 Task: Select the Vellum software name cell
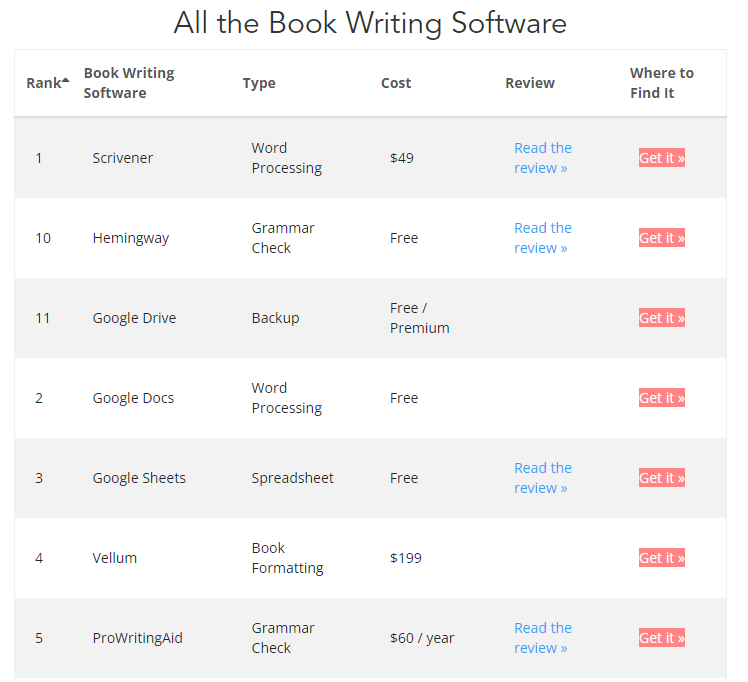coord(114,558)
